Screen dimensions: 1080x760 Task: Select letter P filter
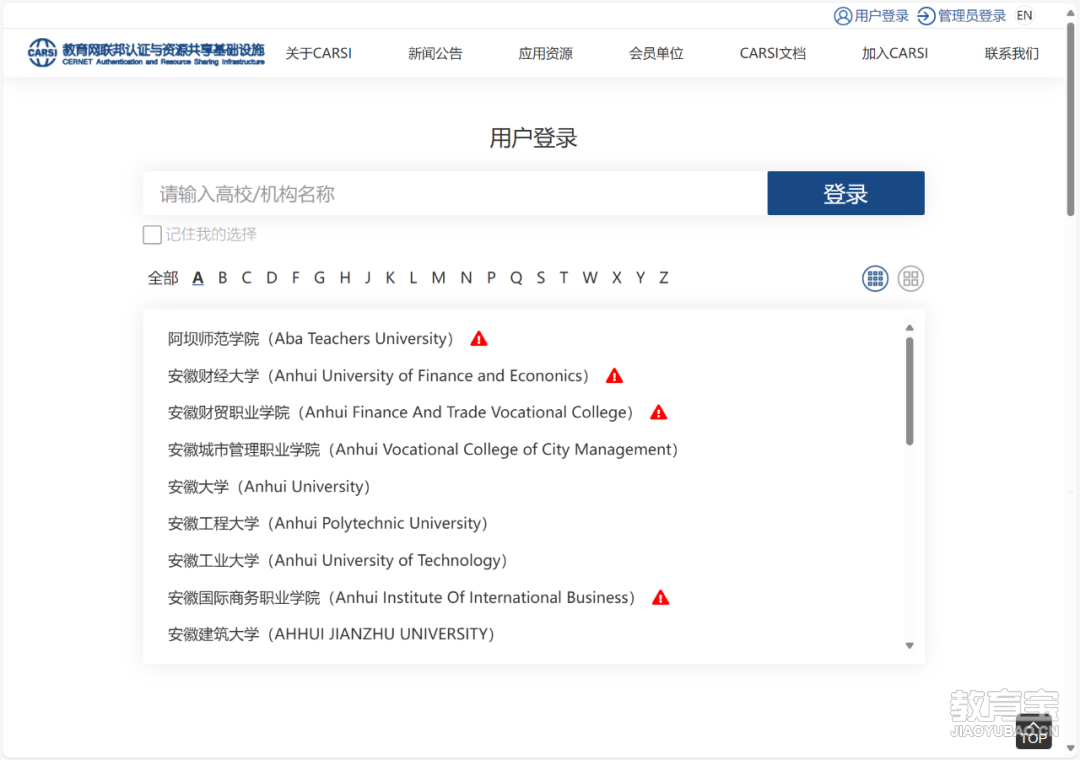pyautogui.click(x=491, y=278)
